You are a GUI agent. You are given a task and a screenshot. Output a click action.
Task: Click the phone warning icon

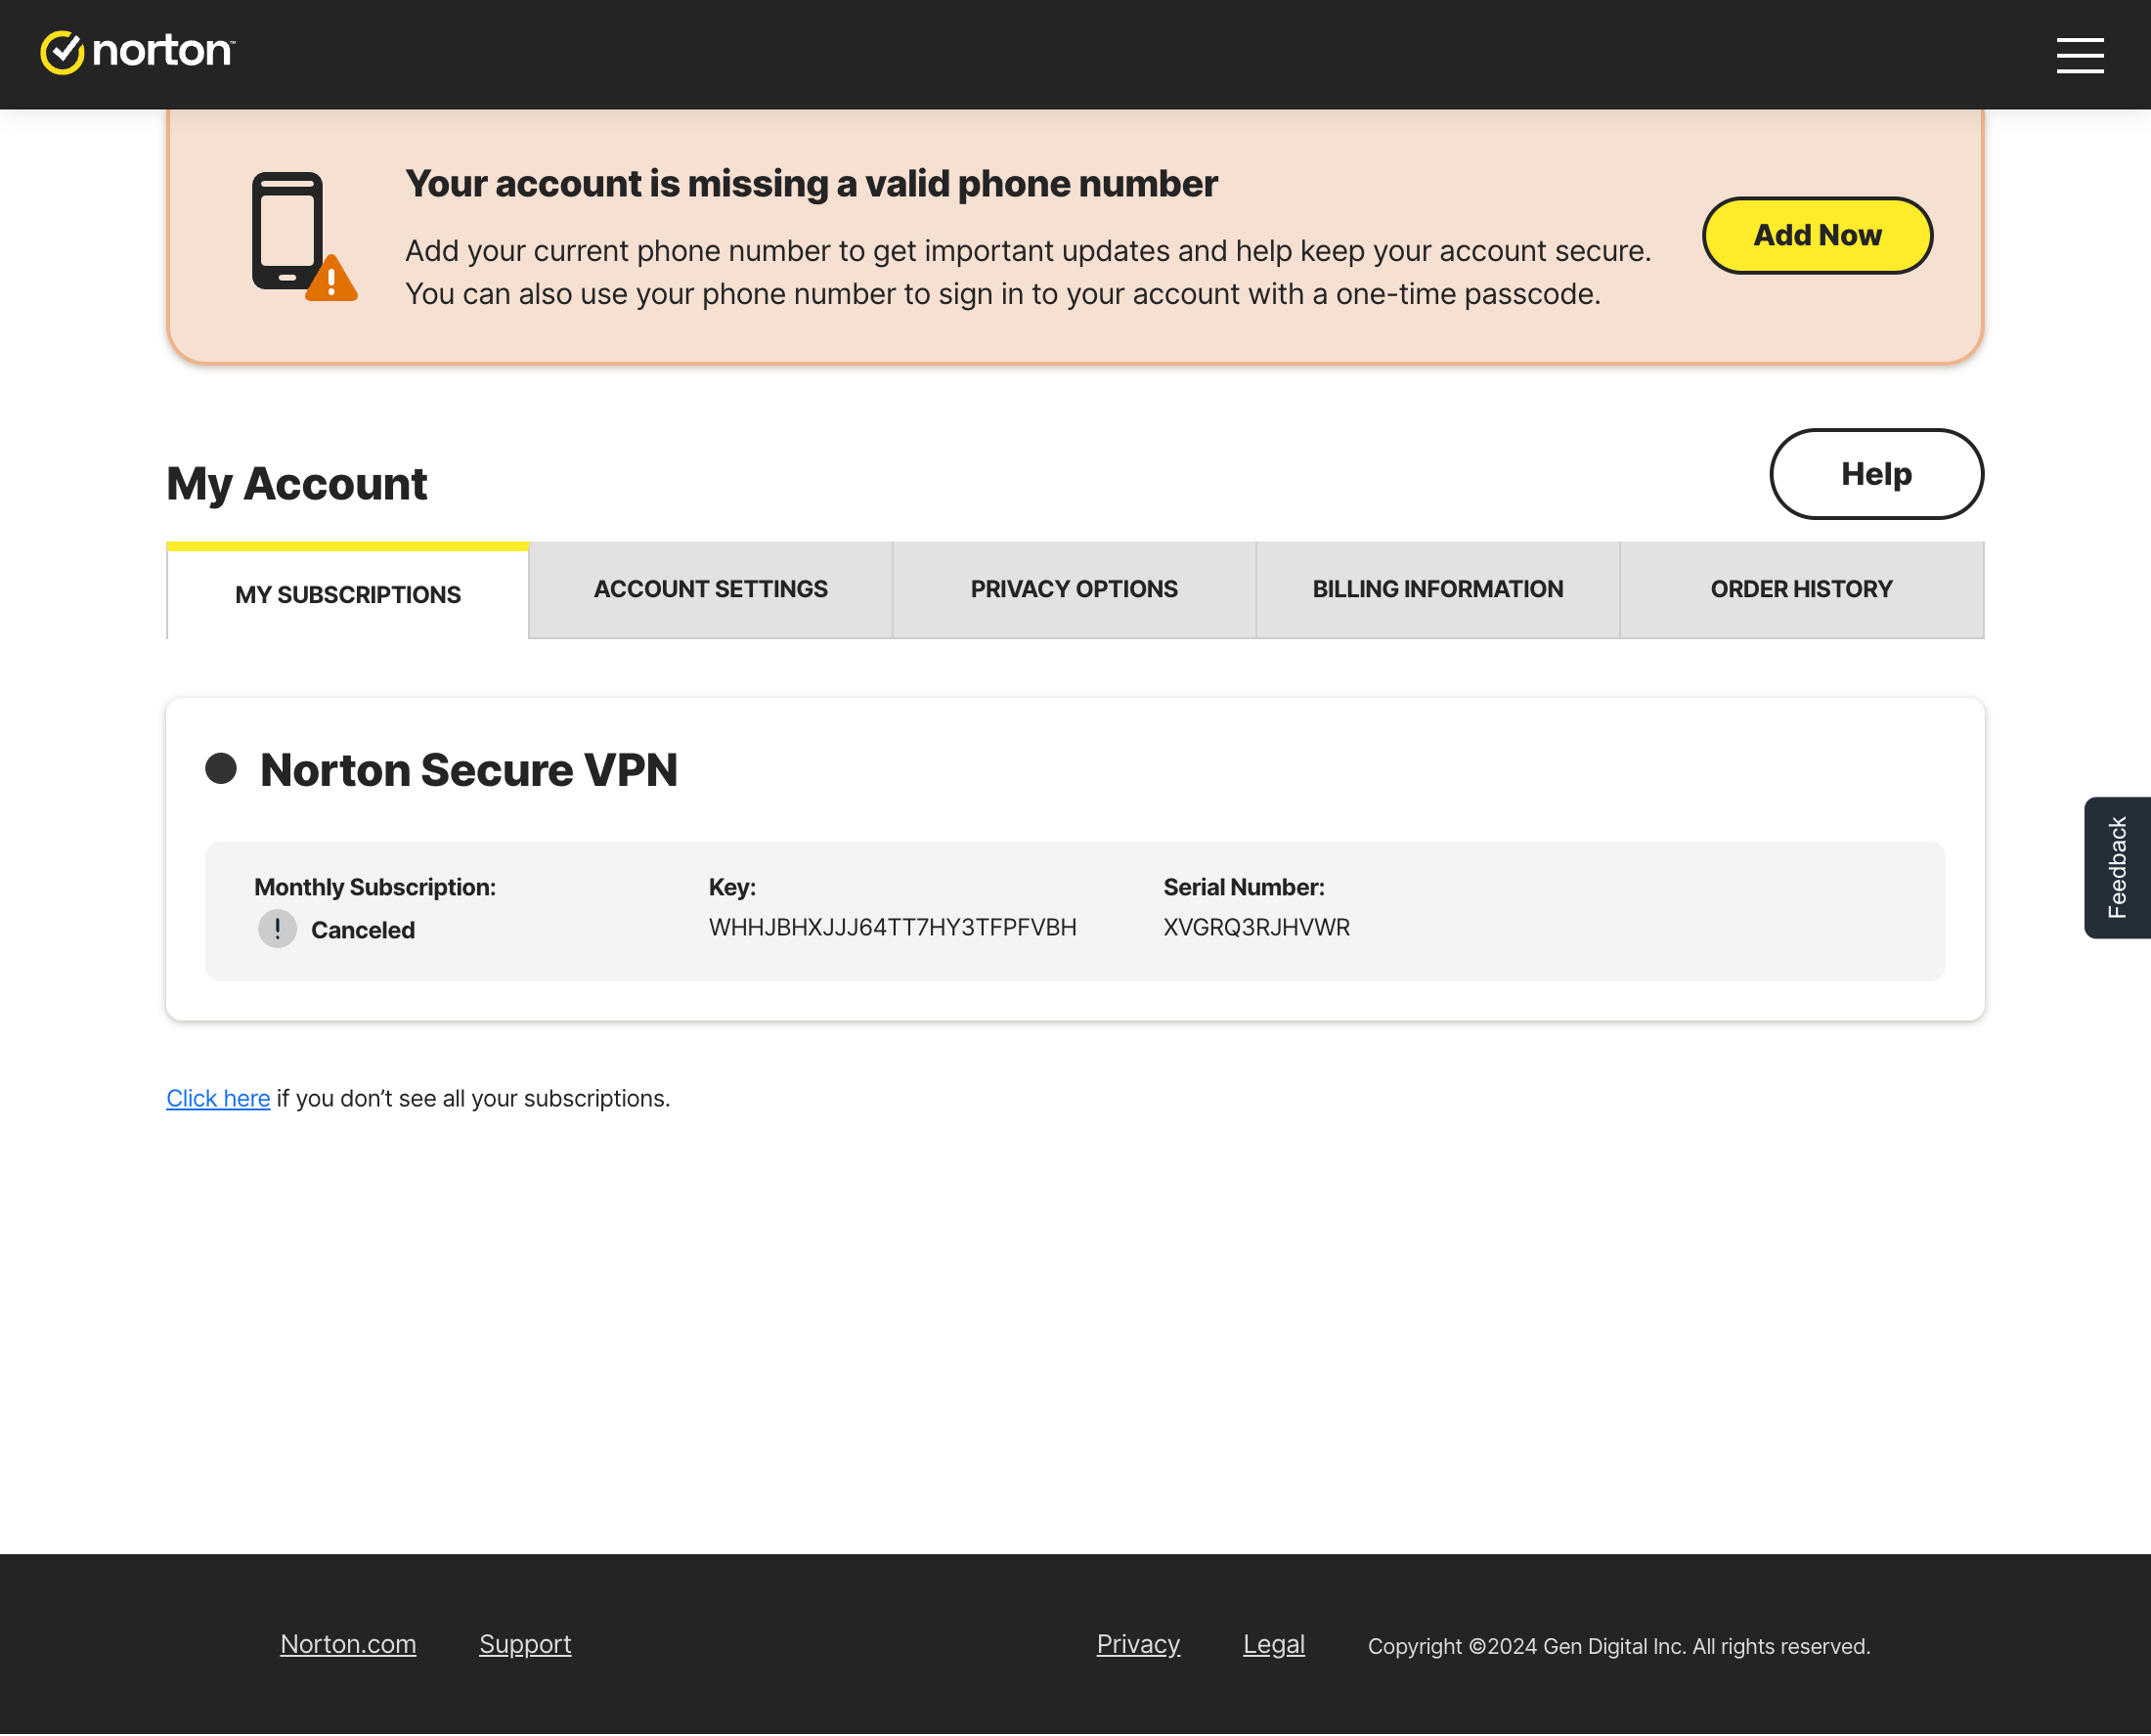pyautogui.click(x=302, y=236)
